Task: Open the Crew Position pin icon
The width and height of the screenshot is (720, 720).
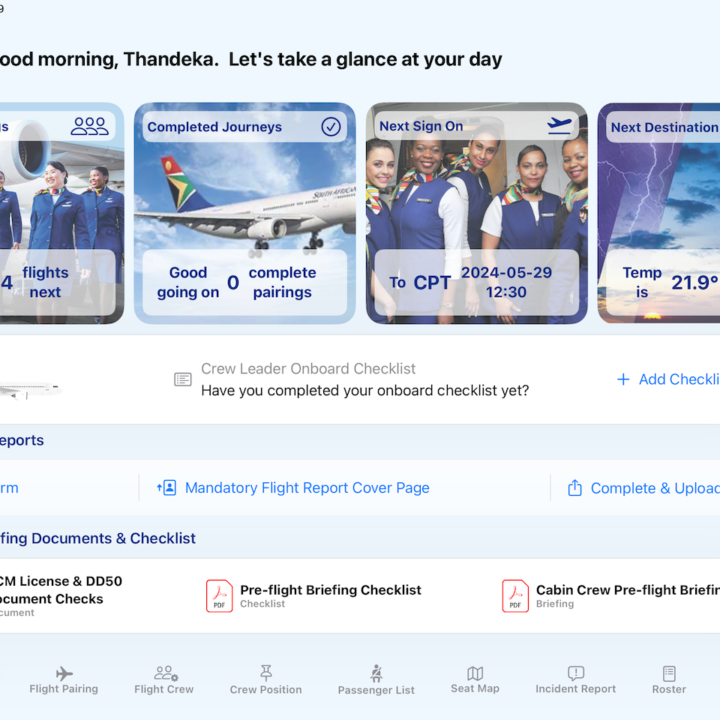Action: pyautogui.click(x=266, y=673)
